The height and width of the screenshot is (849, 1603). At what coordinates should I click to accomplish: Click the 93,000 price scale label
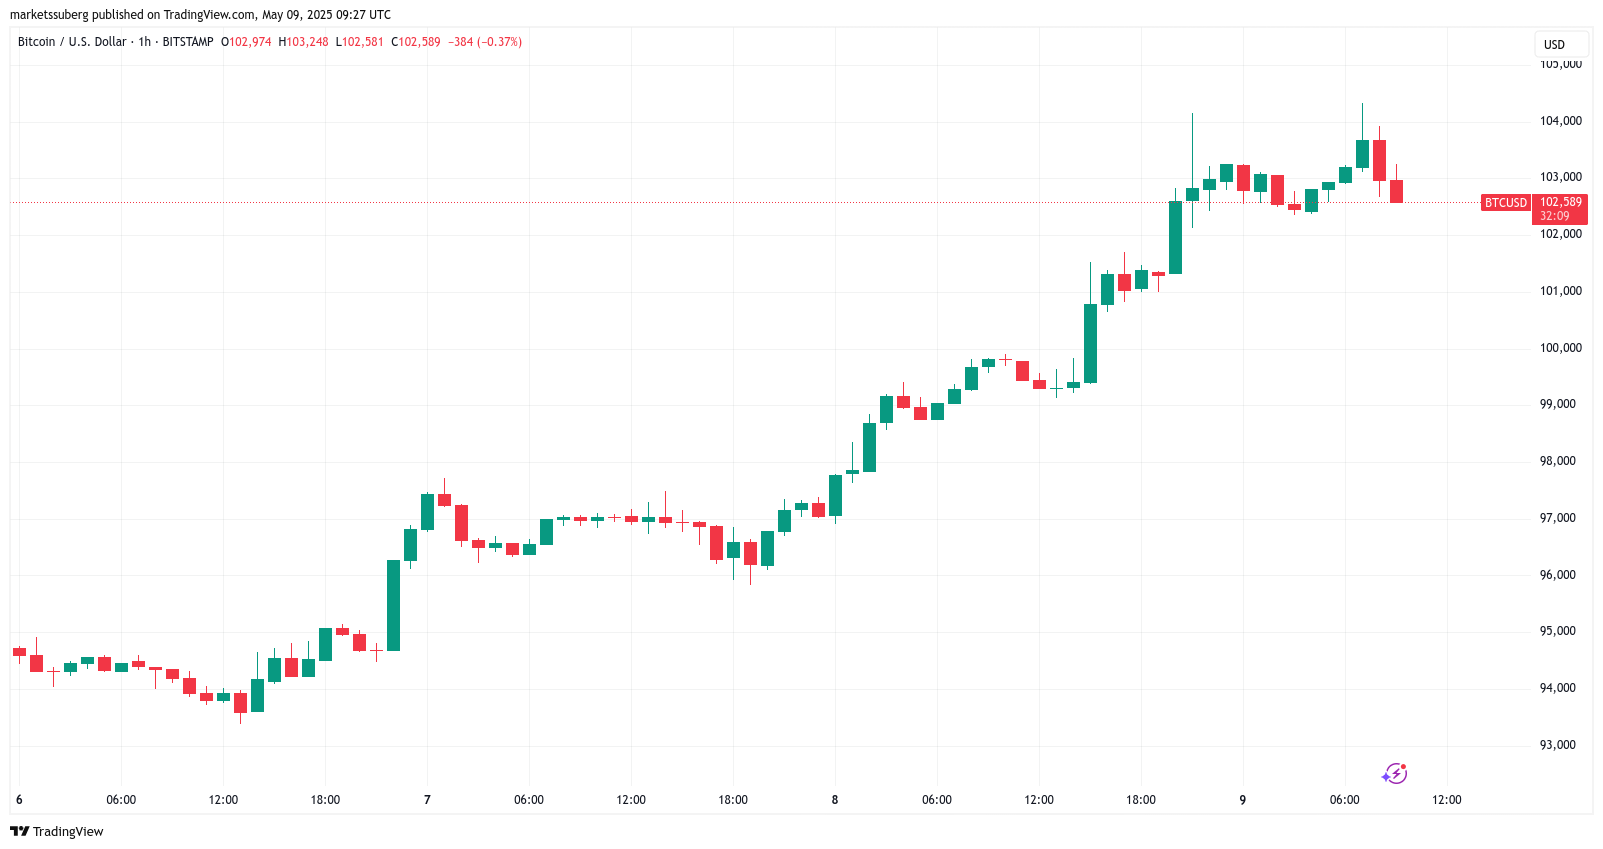click(1558, 745)
